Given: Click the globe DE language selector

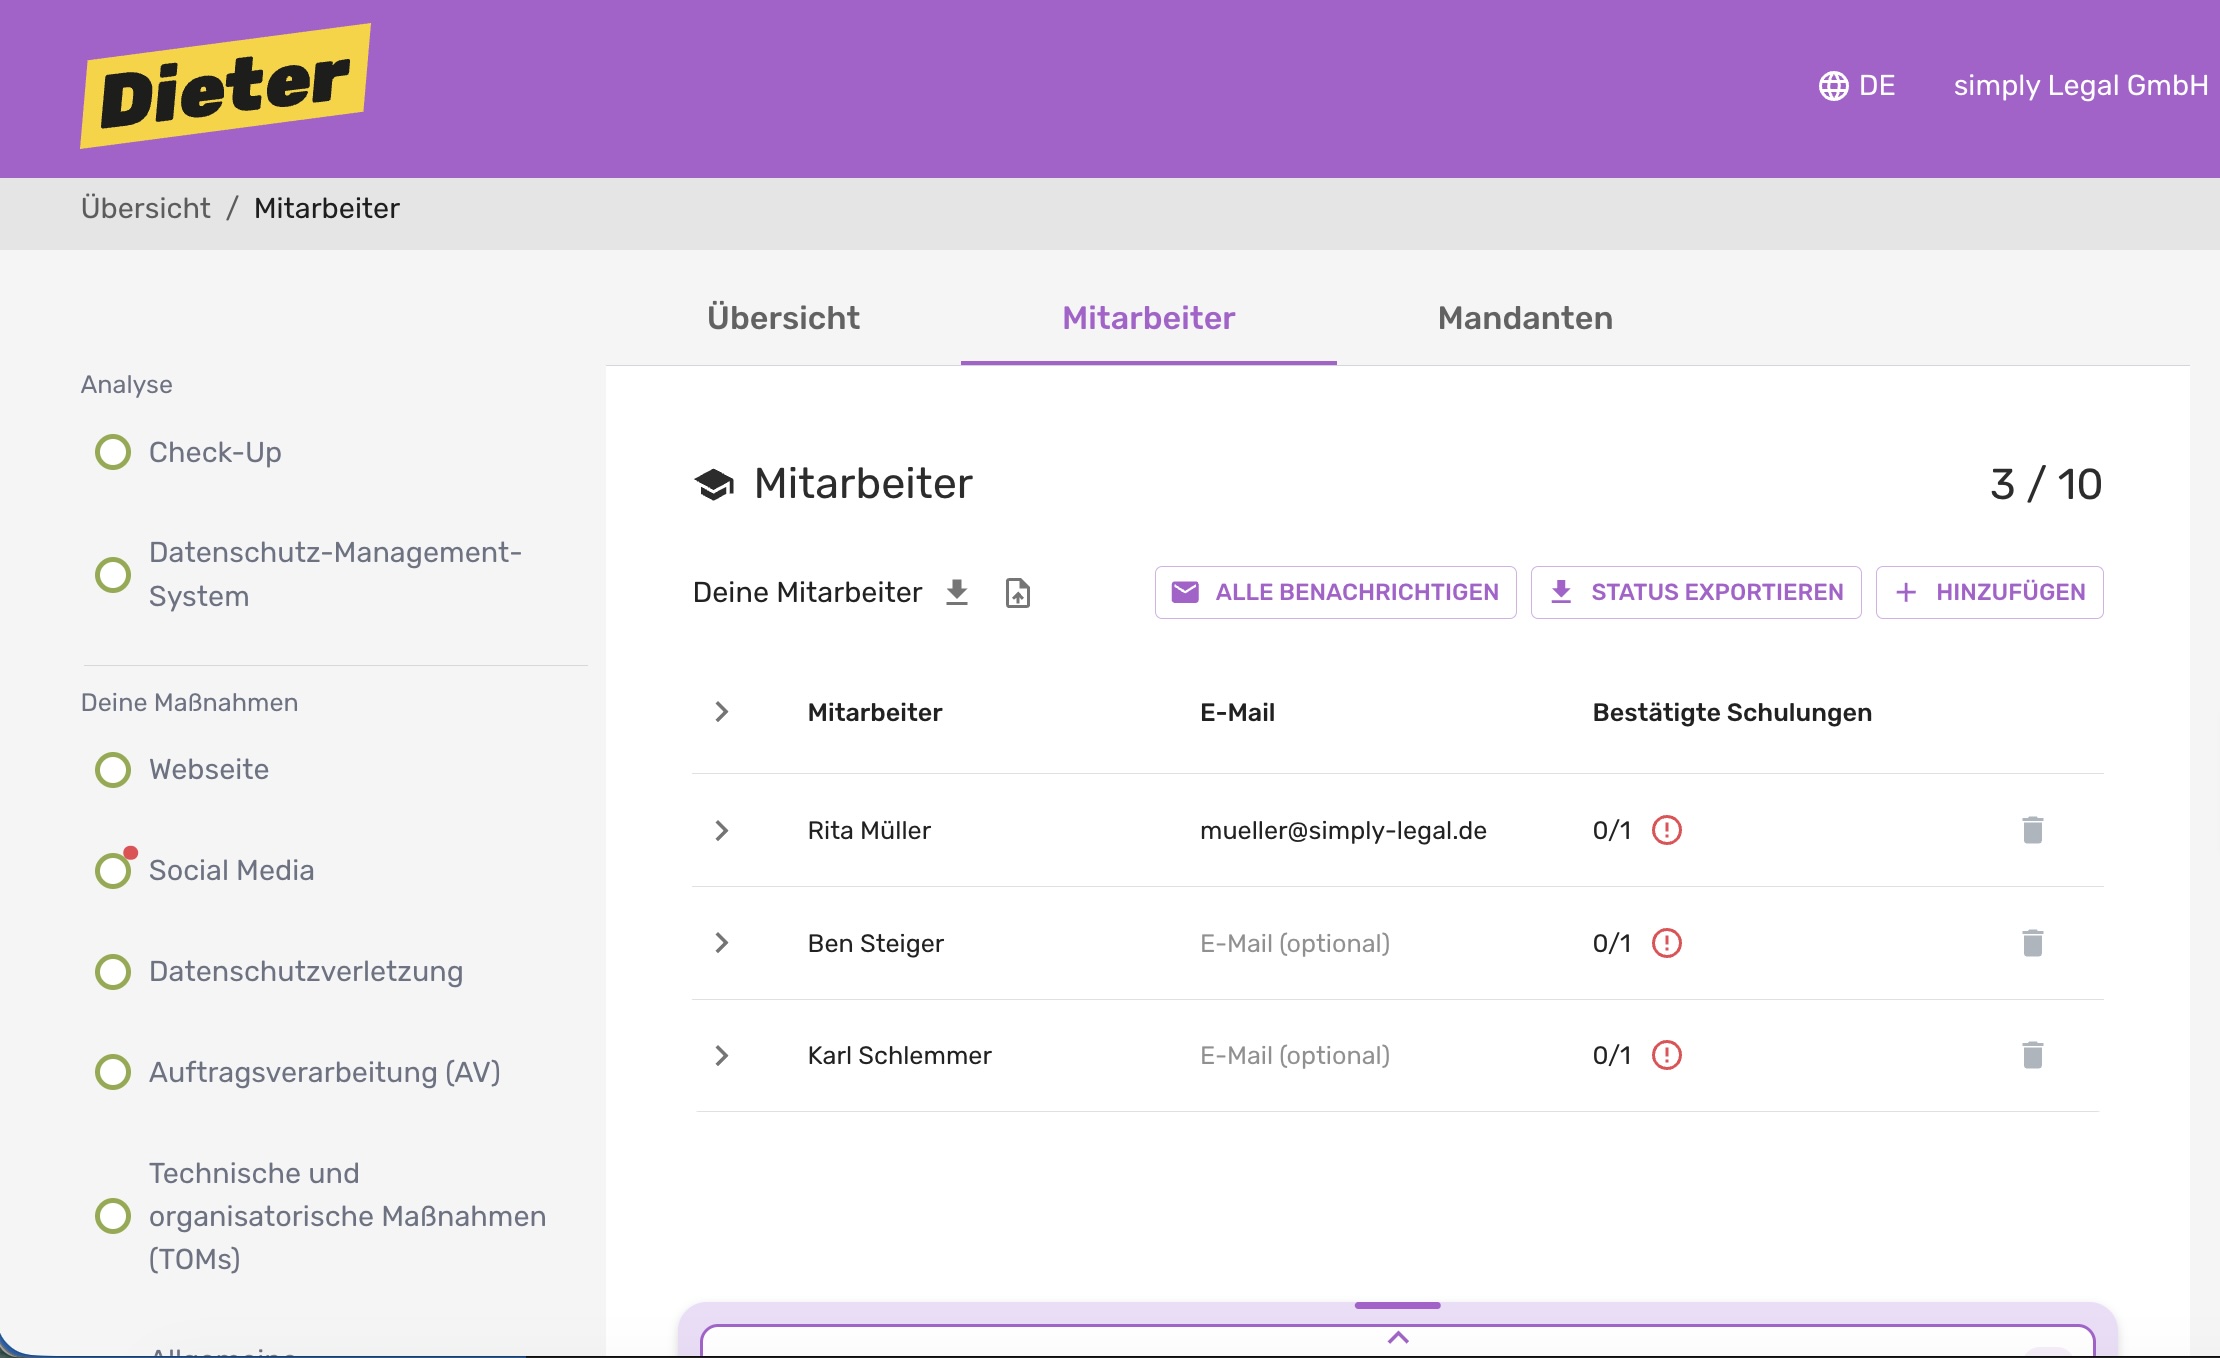Looking at the screenshot, I should coord(1856,86).
